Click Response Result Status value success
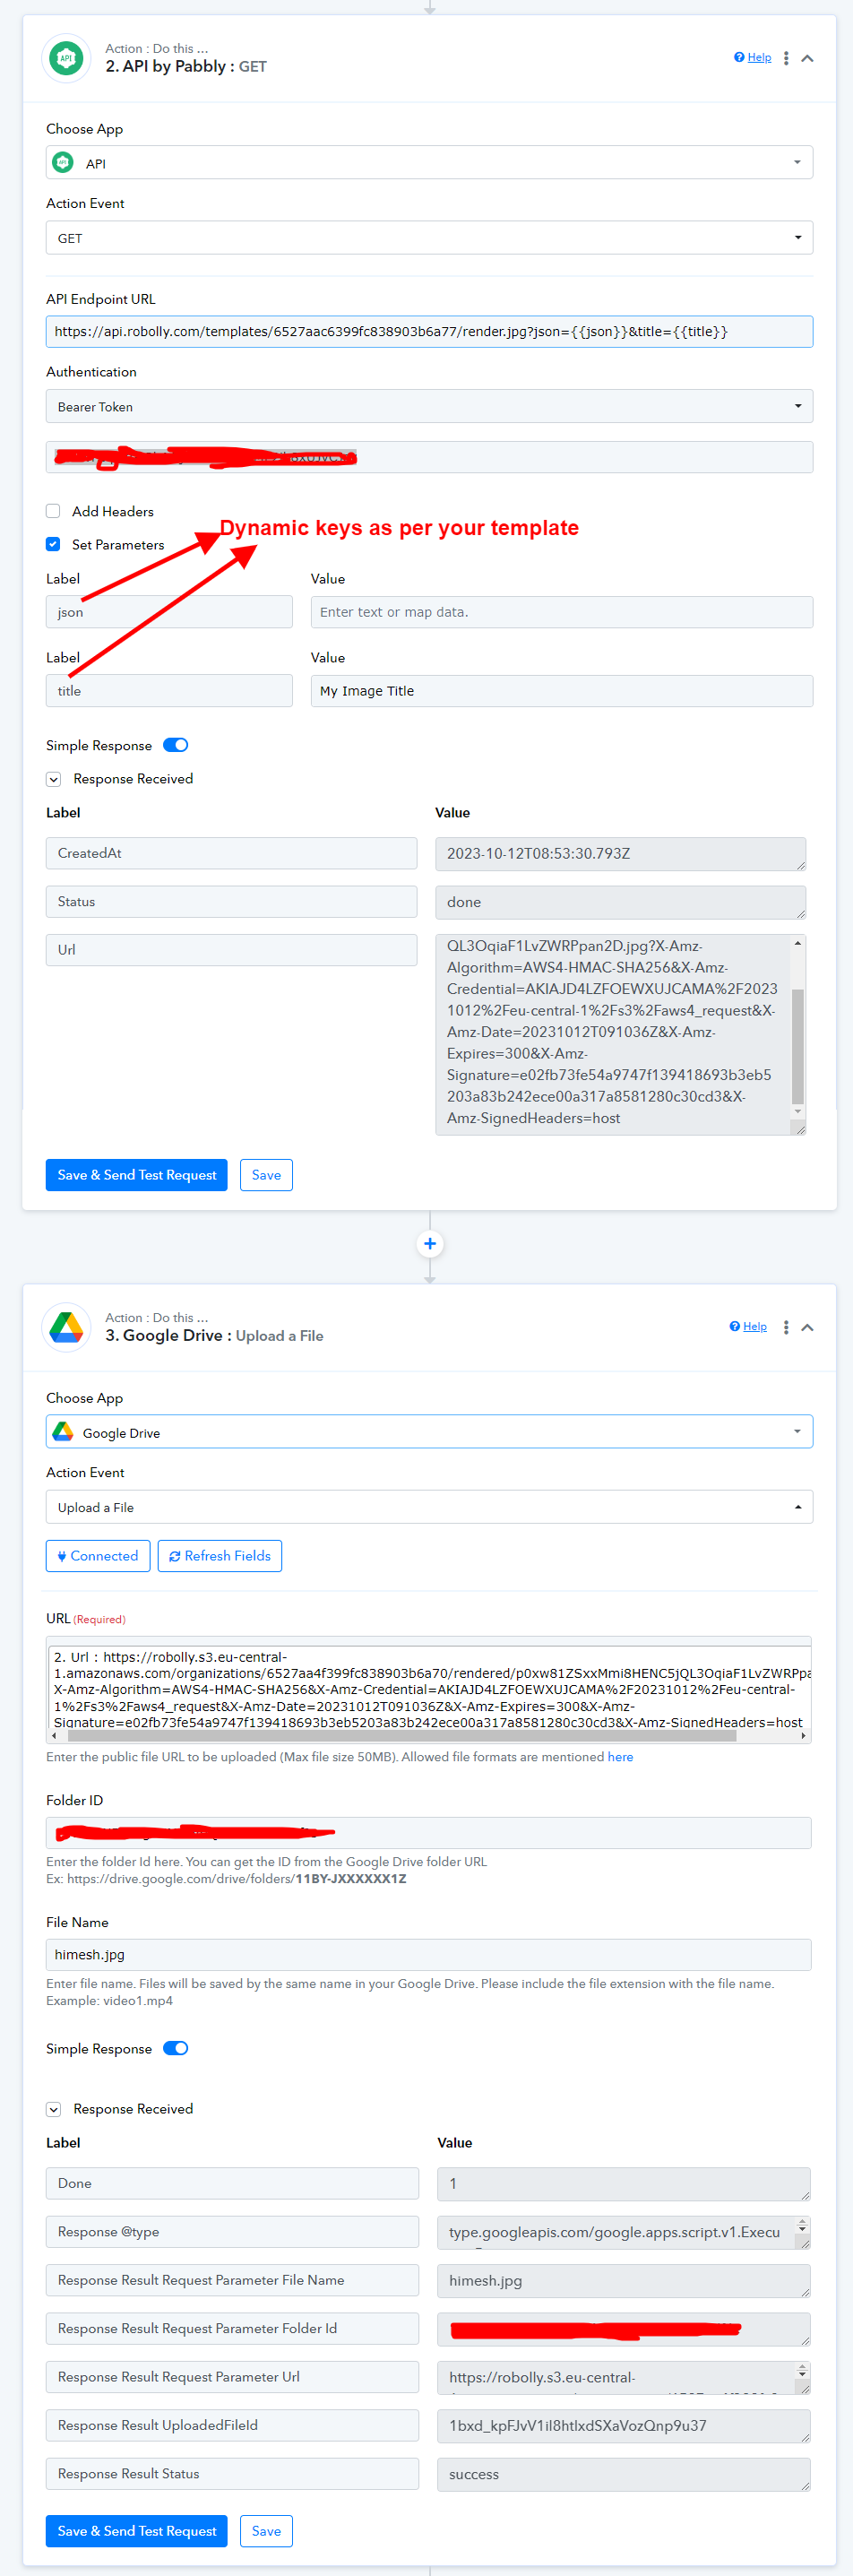The height and width of the screenshot is (2576, 853). pyautogui.click(x=623, y=2474)
